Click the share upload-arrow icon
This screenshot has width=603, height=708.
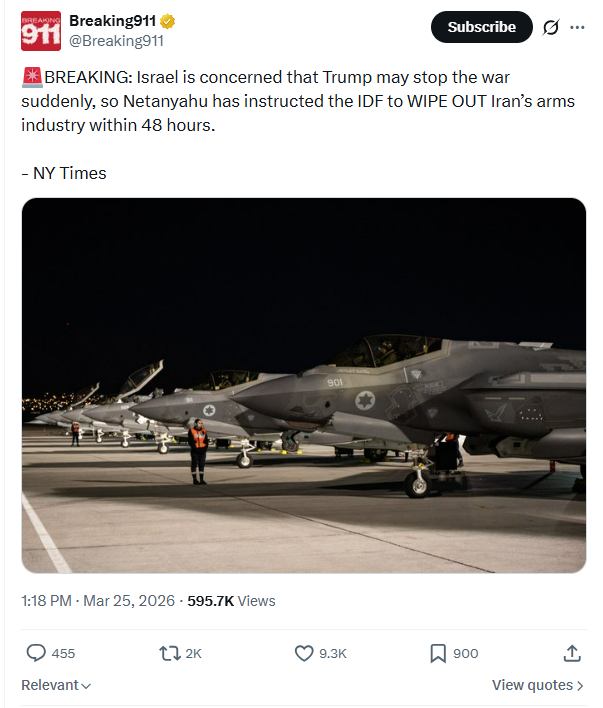click(572, 653)
